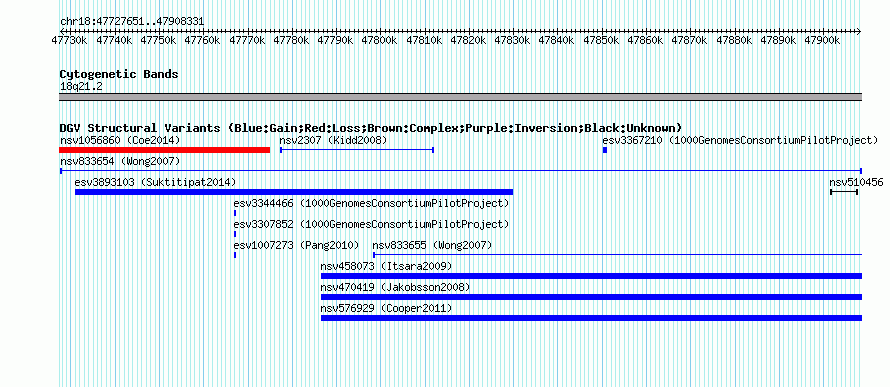
Task: Click the esv1007273 variant tick mark
Action: (x=235, y=255)
